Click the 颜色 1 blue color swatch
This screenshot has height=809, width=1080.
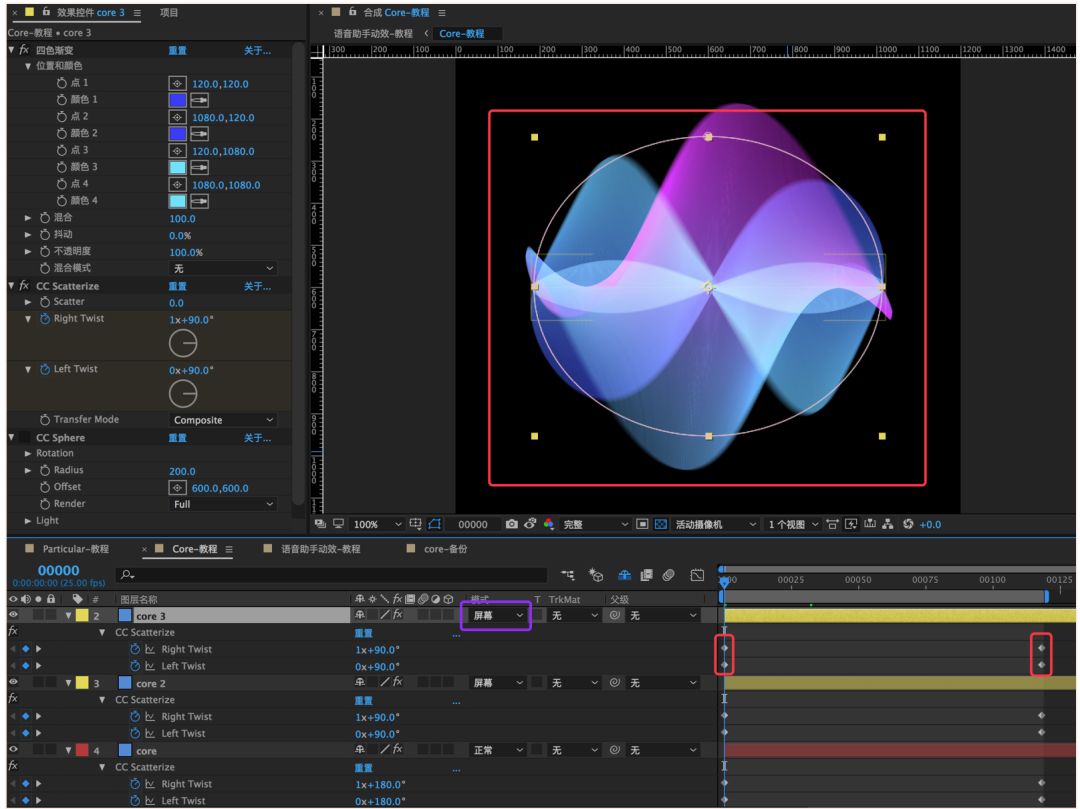(177, 101)
